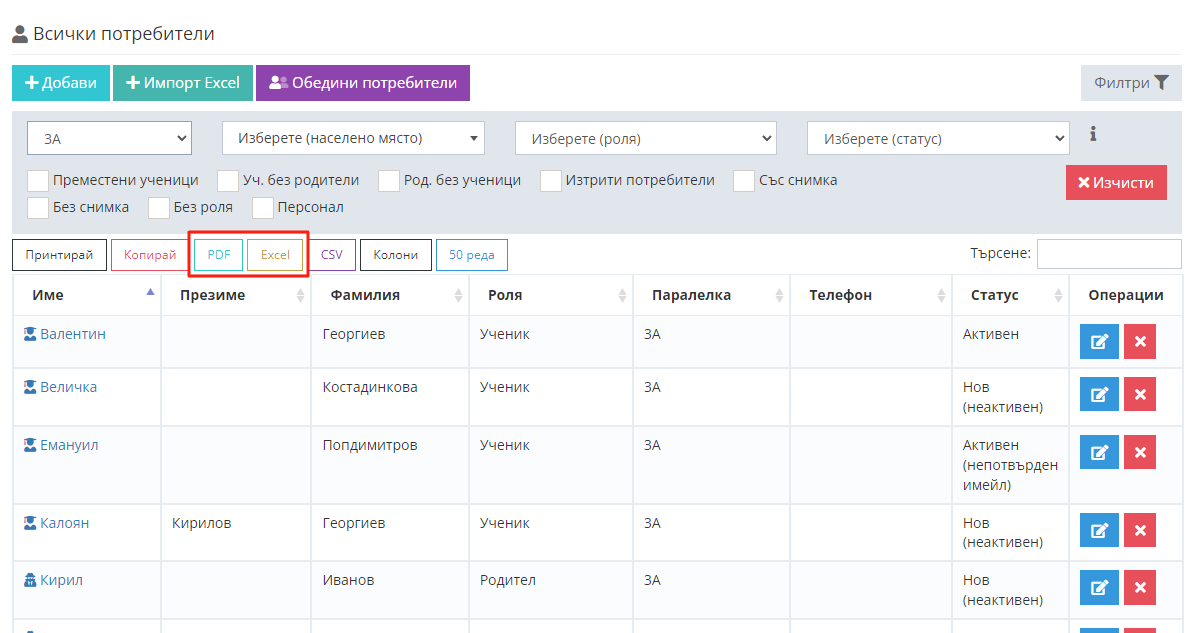This screenshot has height=633, width=1194.
Task: Sort table by Статус column
Action: [x=1010, y=295]
